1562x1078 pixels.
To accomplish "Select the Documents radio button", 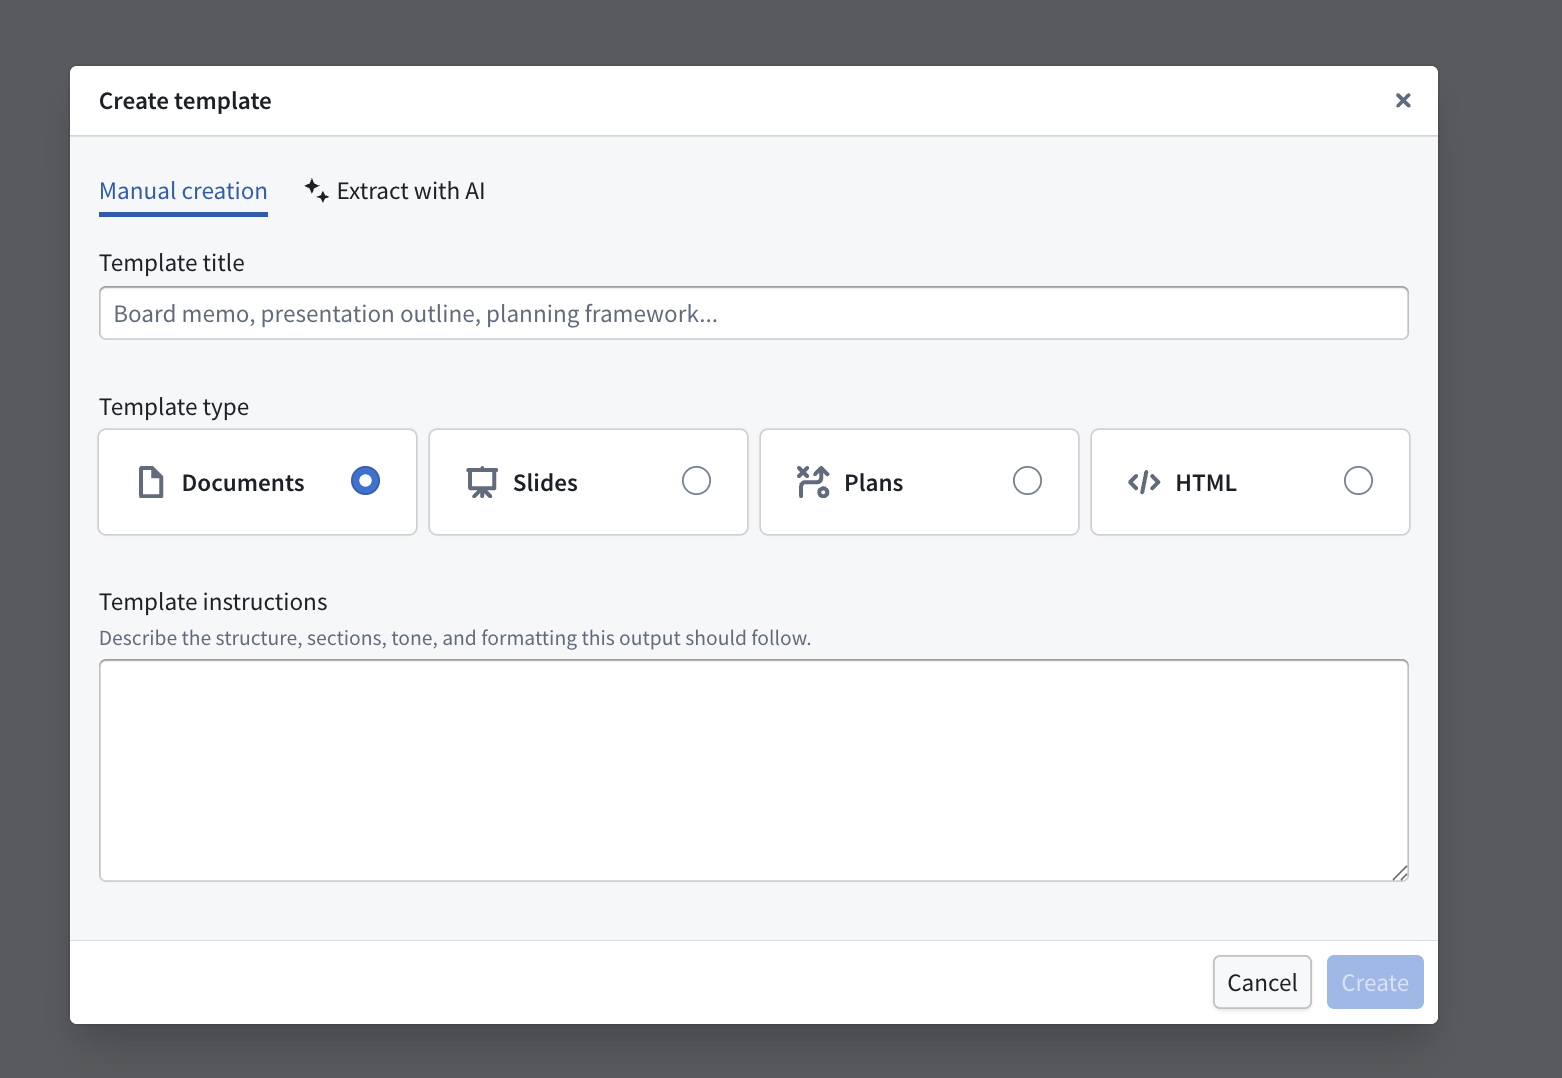I will (365, 481).
